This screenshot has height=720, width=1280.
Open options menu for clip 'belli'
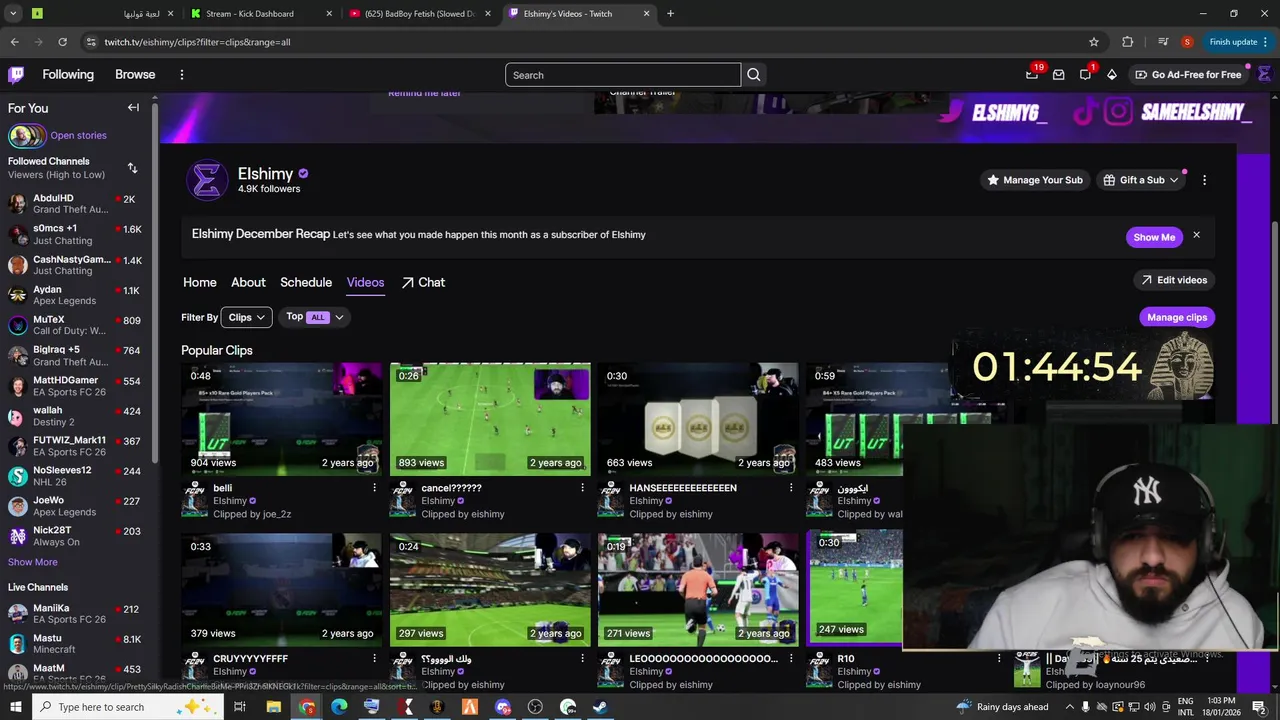pyautogui.click(x=375, y=488)
